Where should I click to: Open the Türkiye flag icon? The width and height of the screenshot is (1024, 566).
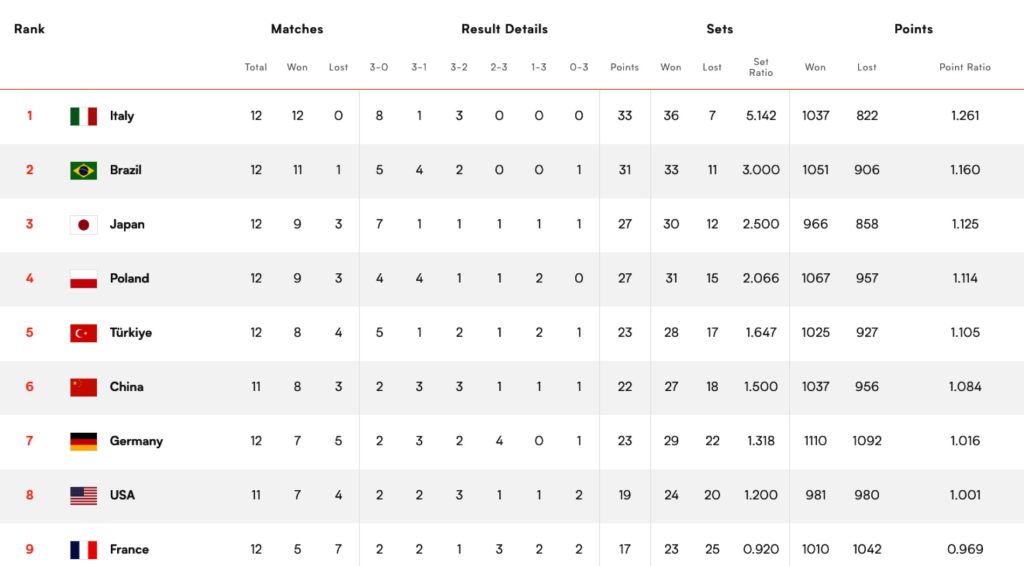(x=84, y=333)
